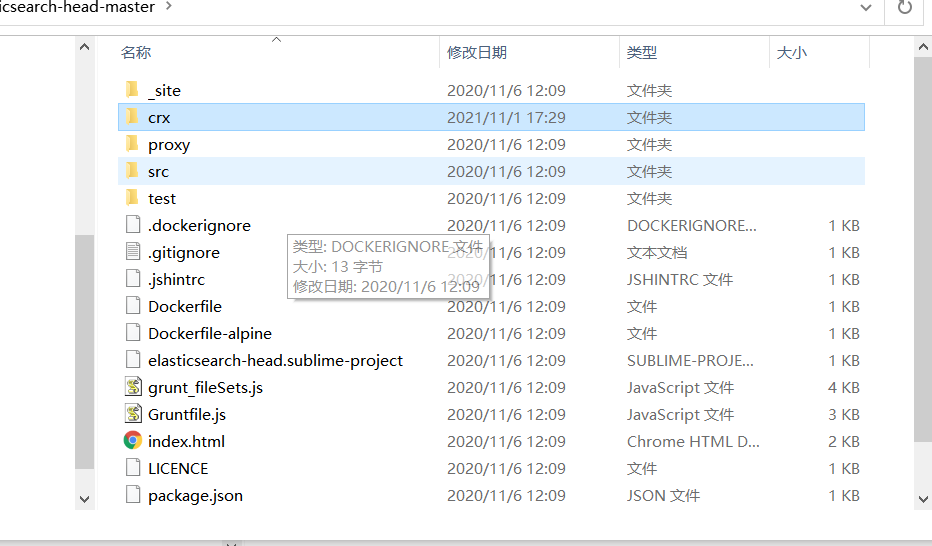The height and width of the screenshot is (546, 932).
Task: Select the .jshintrc file name
Action: point(177,279)
